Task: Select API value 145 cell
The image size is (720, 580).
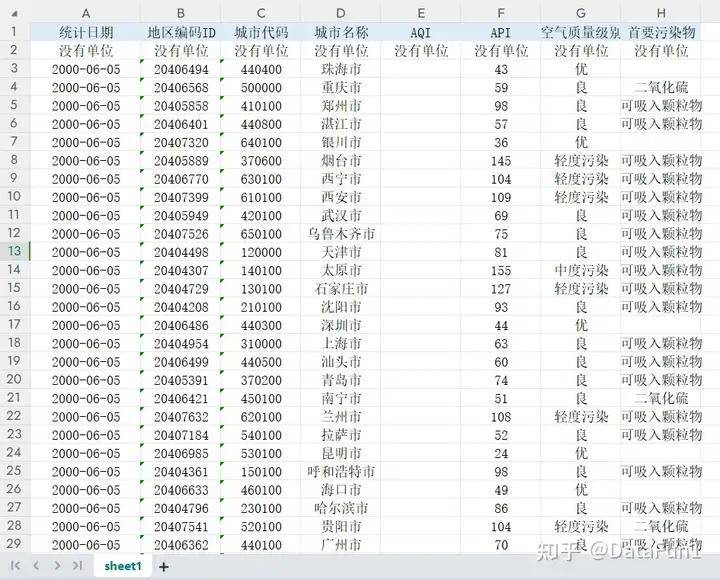Action: tap(501, 161)
